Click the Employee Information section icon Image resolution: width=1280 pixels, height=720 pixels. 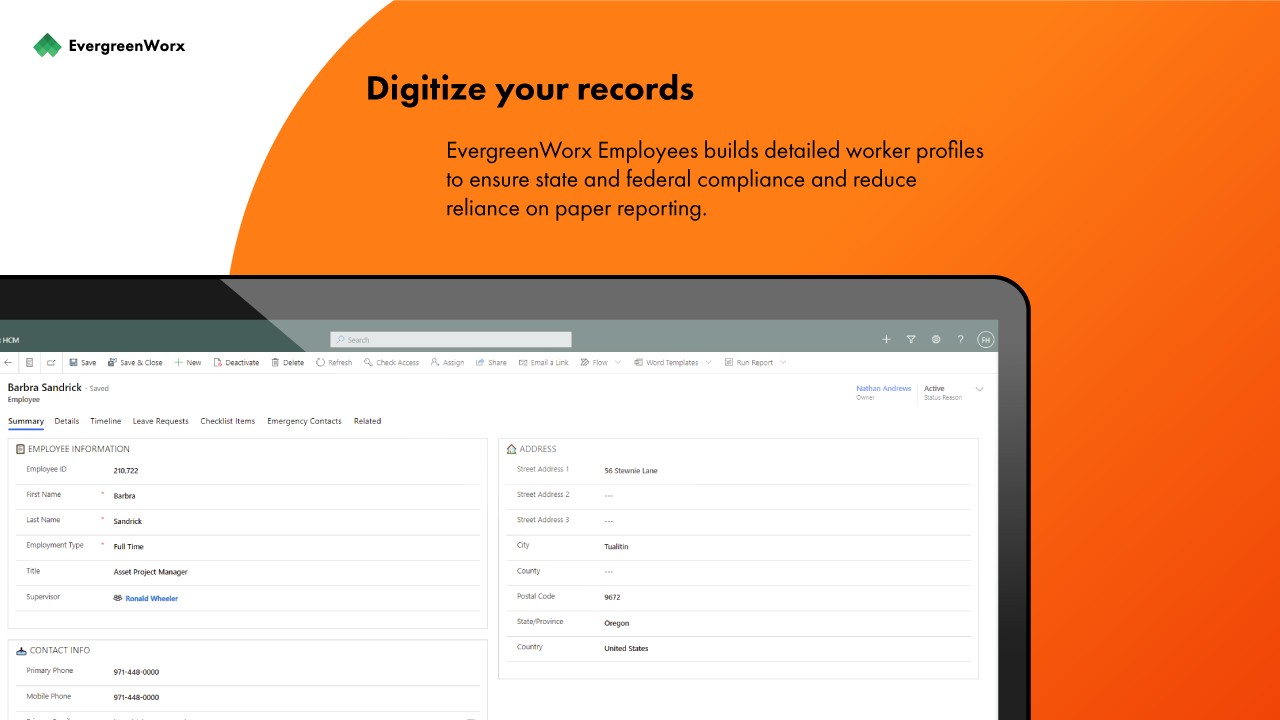point(20,449)
